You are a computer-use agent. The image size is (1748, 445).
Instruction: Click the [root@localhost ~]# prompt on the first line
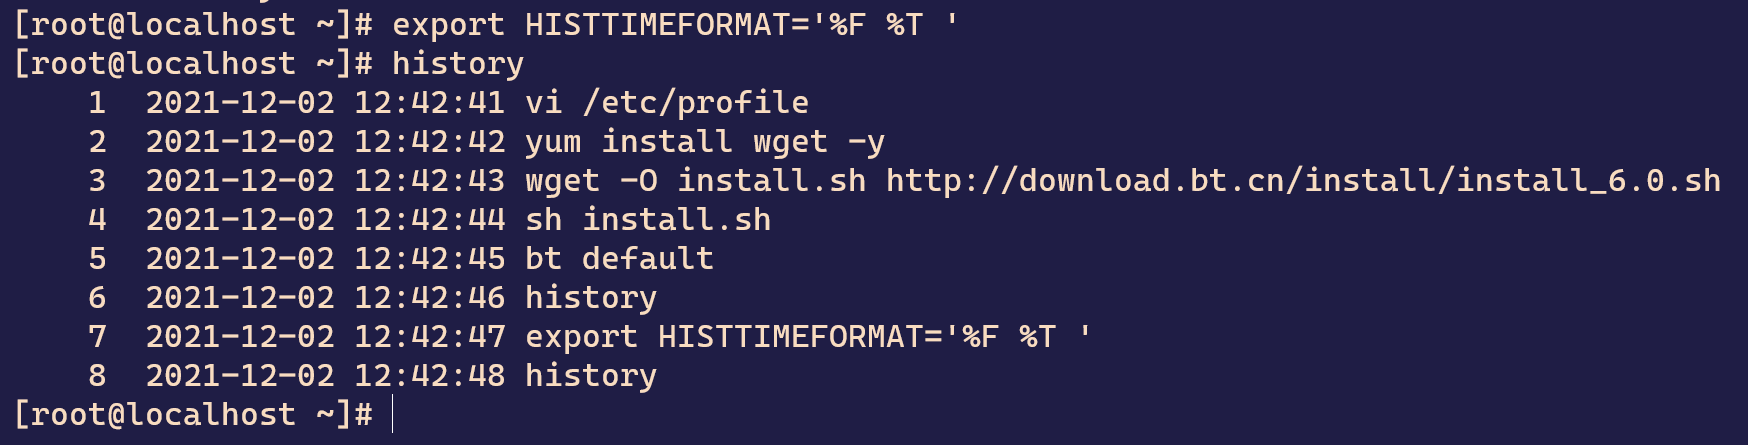click(194, 24)
